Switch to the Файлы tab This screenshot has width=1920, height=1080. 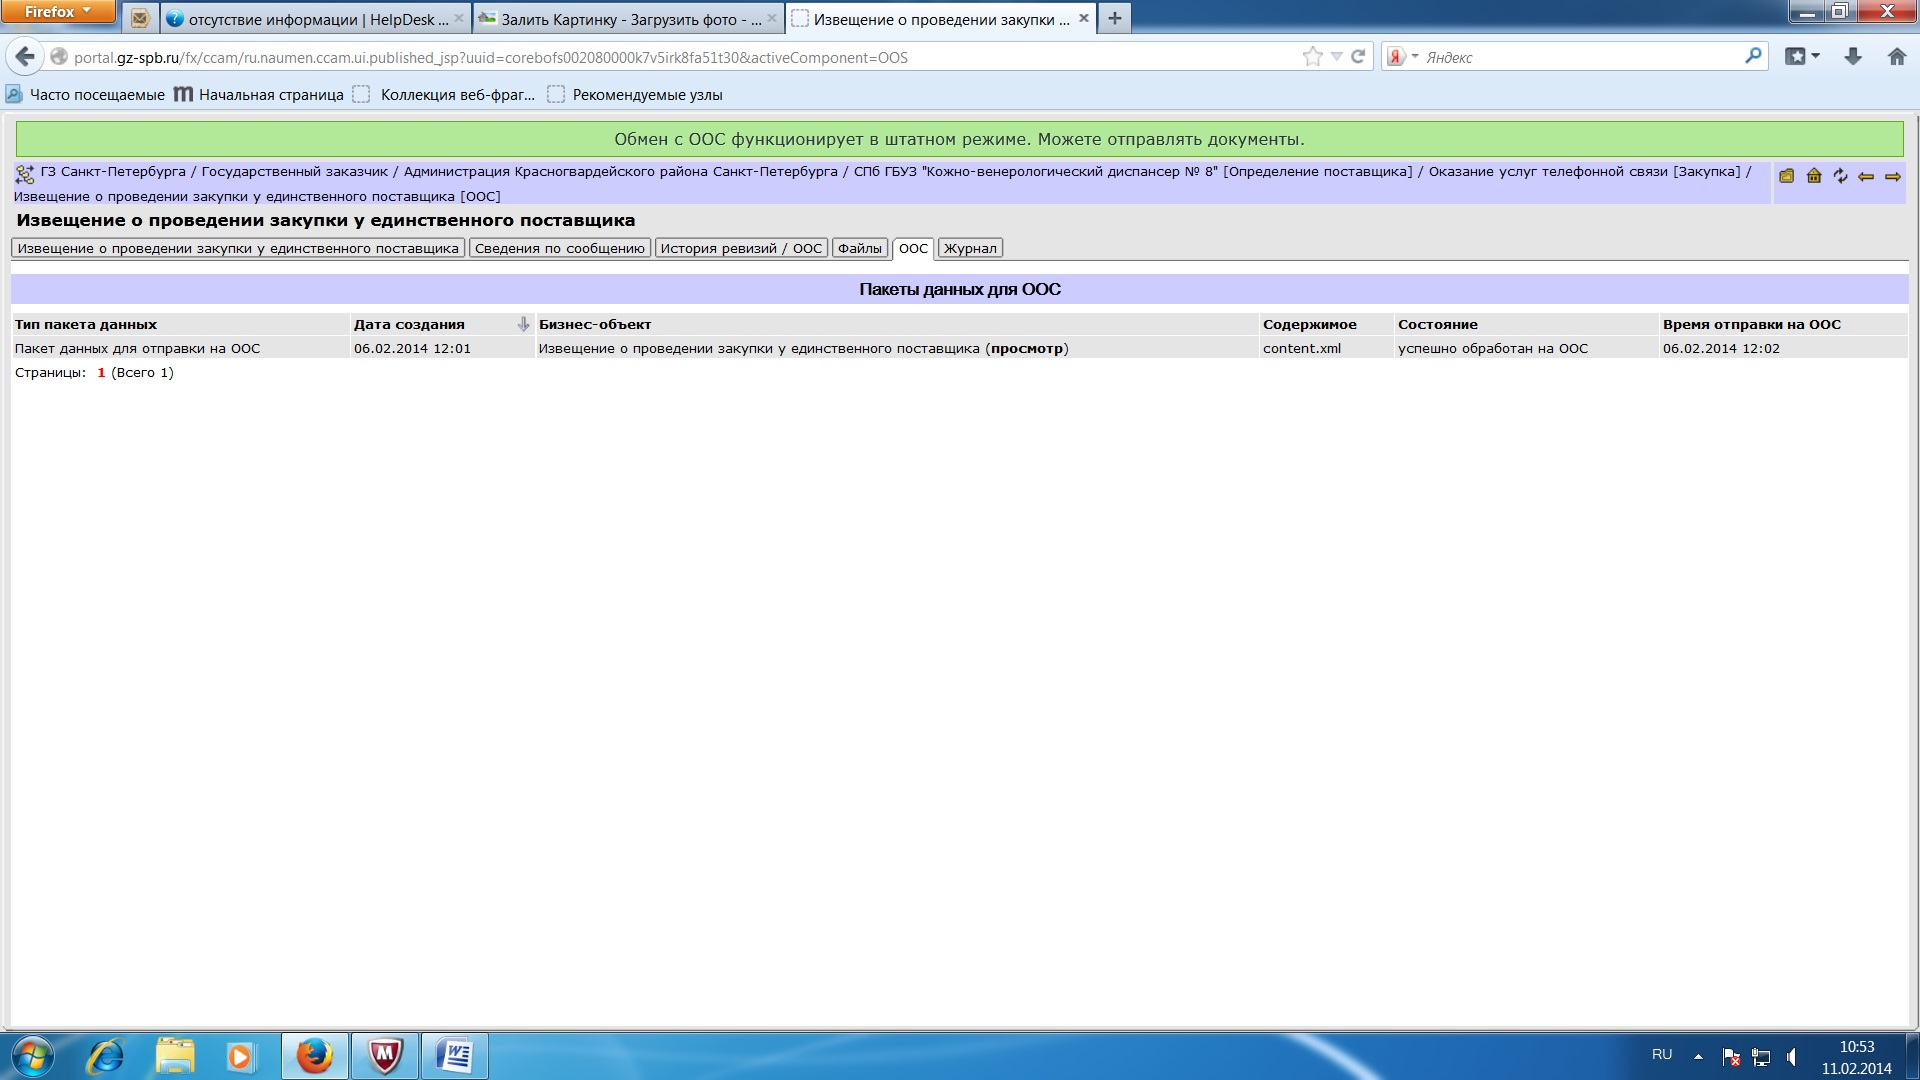point(859,248)
